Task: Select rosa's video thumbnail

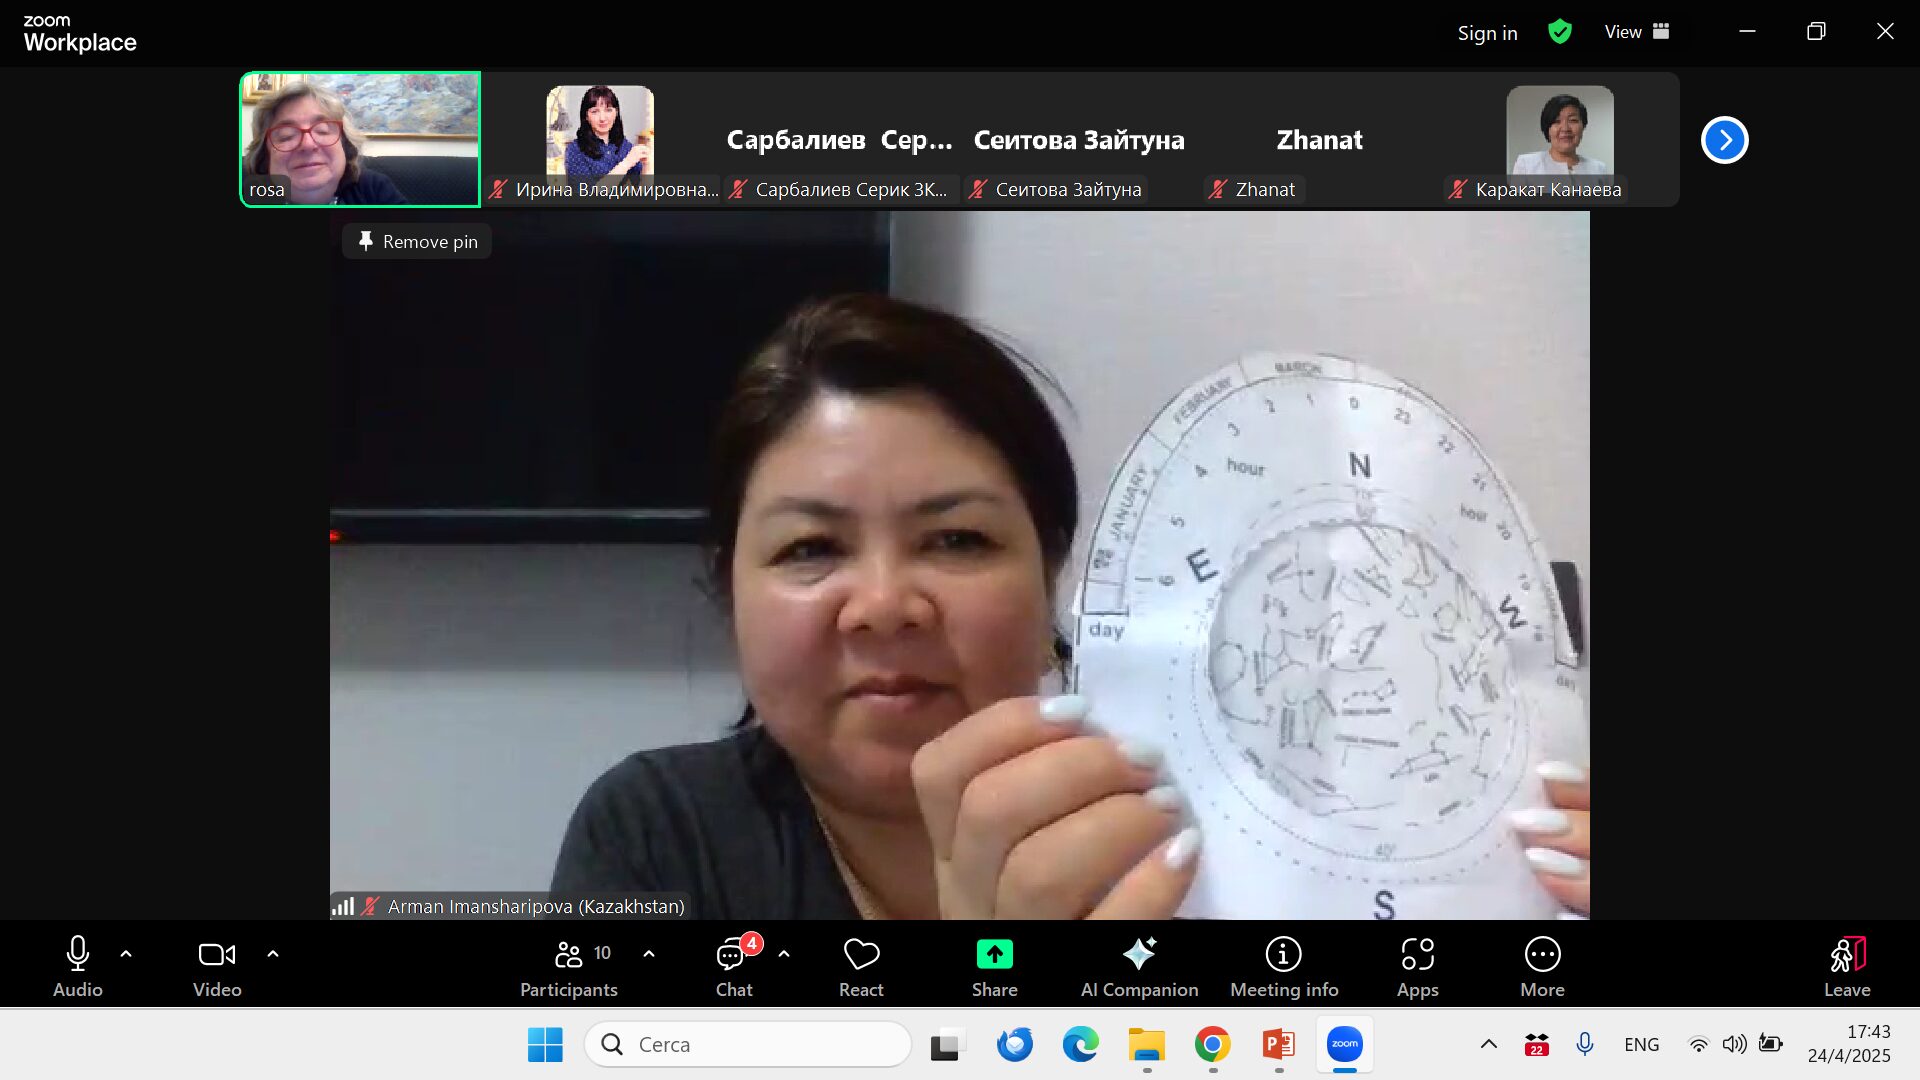Action: tap(360, 139)
